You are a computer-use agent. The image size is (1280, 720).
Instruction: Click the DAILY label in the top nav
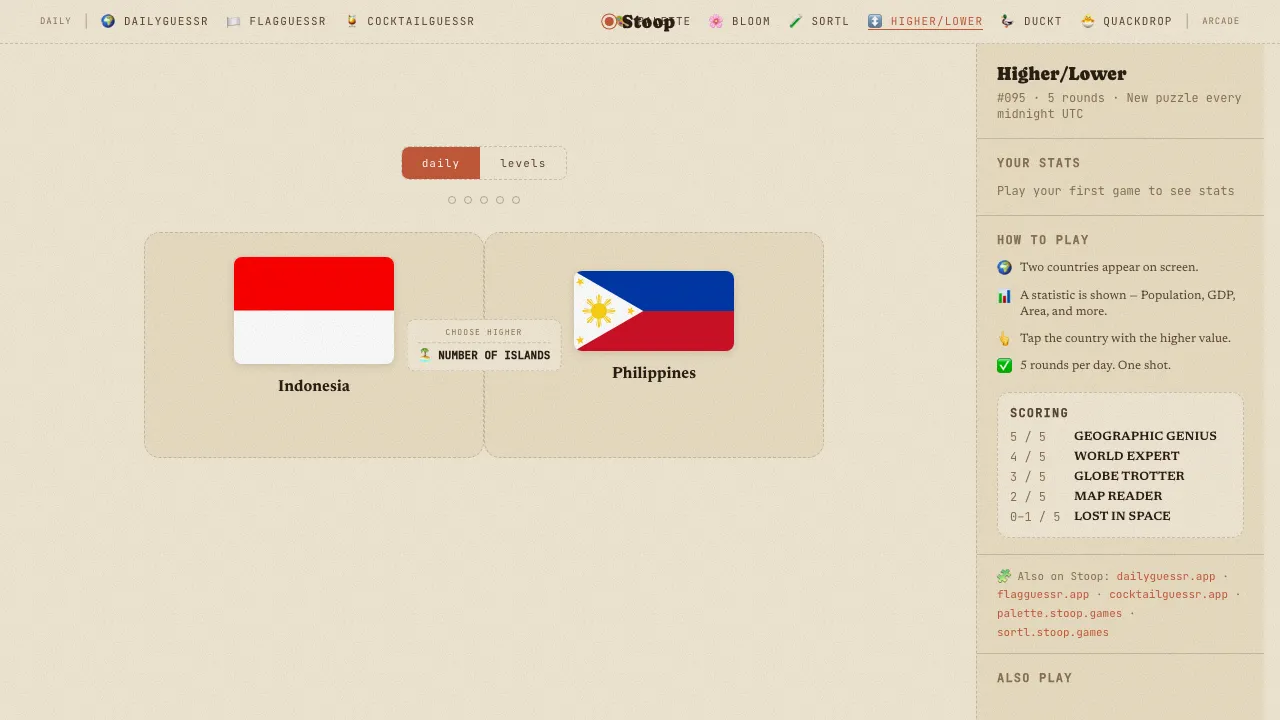pyautogui.click(x=56, y=21)
